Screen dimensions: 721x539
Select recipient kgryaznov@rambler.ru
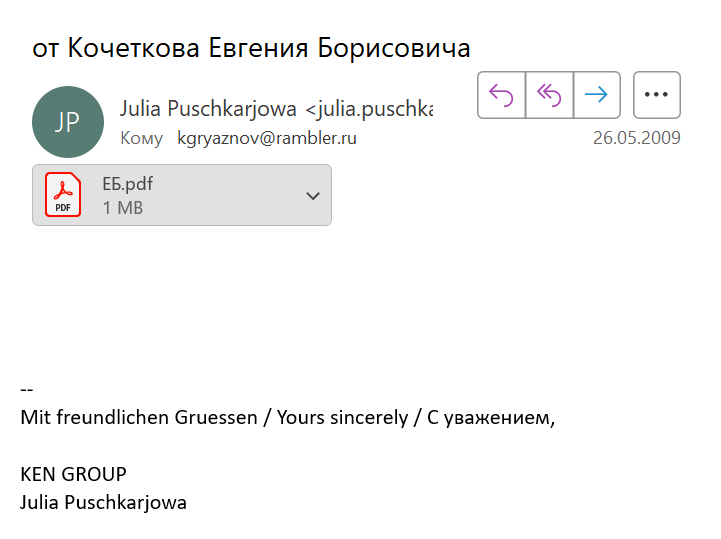coord(267,138)
